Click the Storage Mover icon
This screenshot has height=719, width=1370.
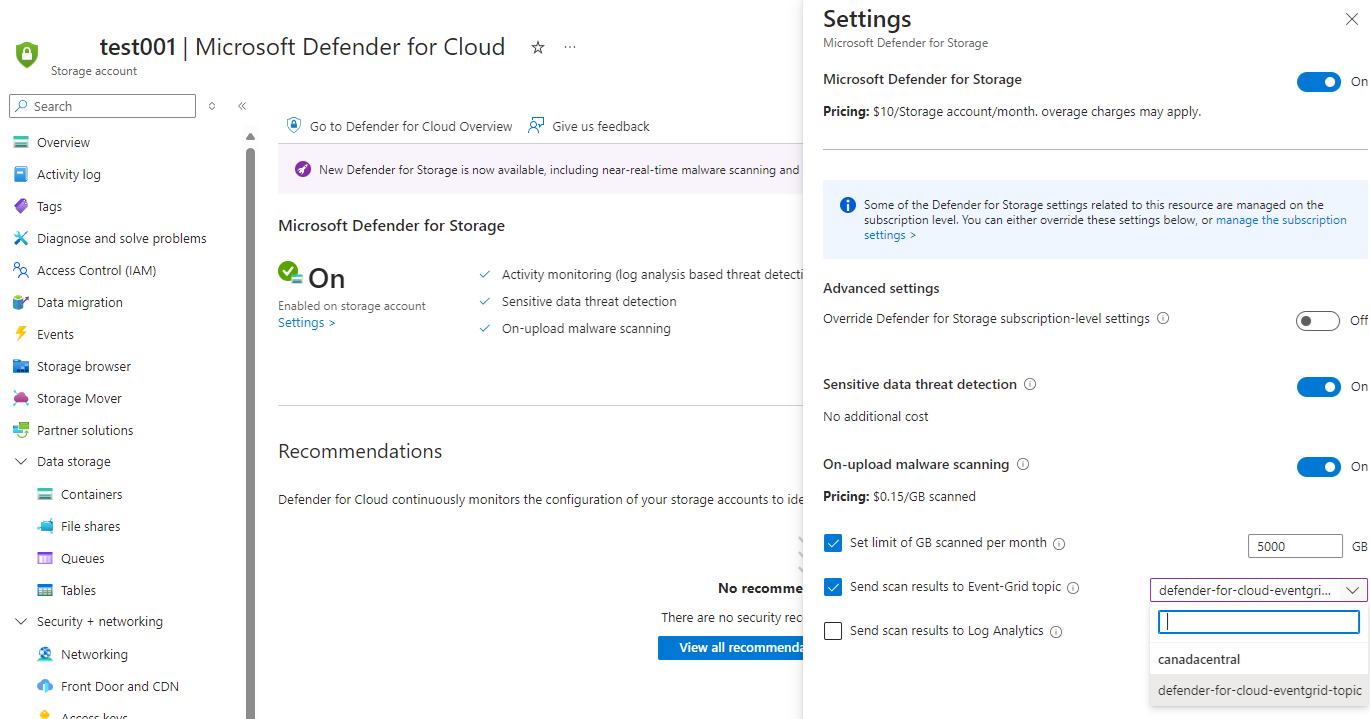pos(21,398)
